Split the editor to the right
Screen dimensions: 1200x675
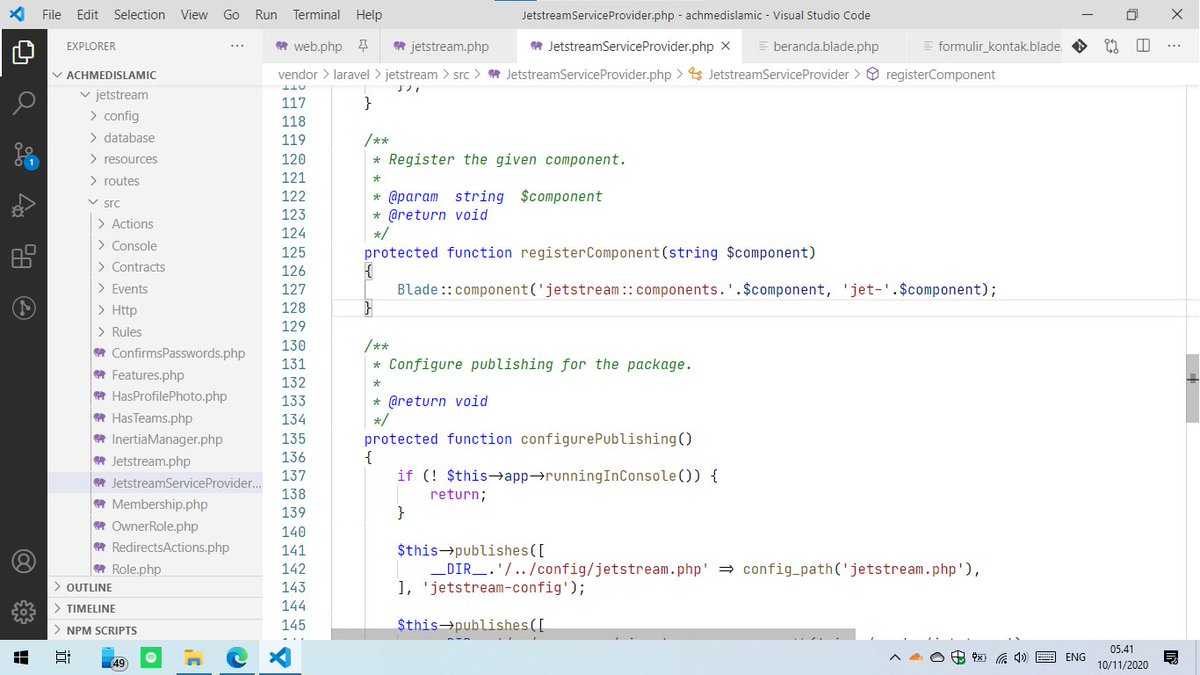1143,46
